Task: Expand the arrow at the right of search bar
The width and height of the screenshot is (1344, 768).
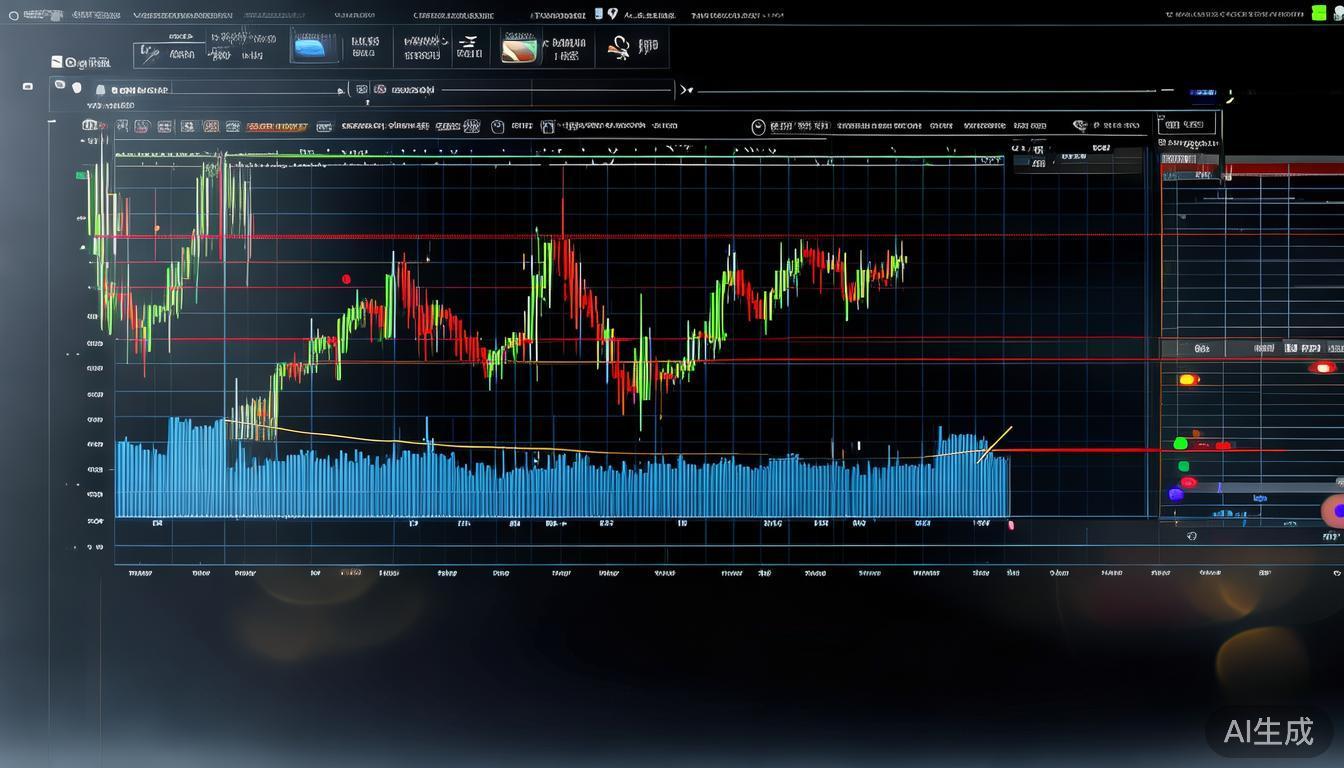Action: pyautogui.click(x=686, y=90)
